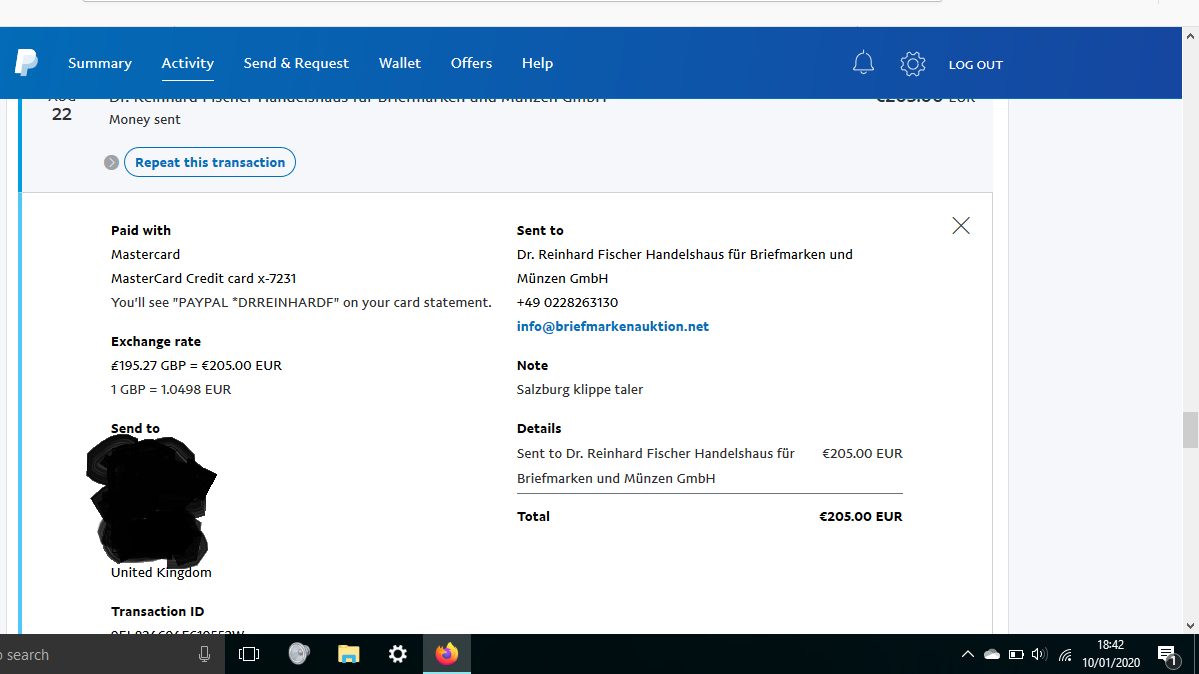Click the 'Transaction ID' heading
The height and width of the screenshot is (674, 1199).
click(x=158, y=611)
